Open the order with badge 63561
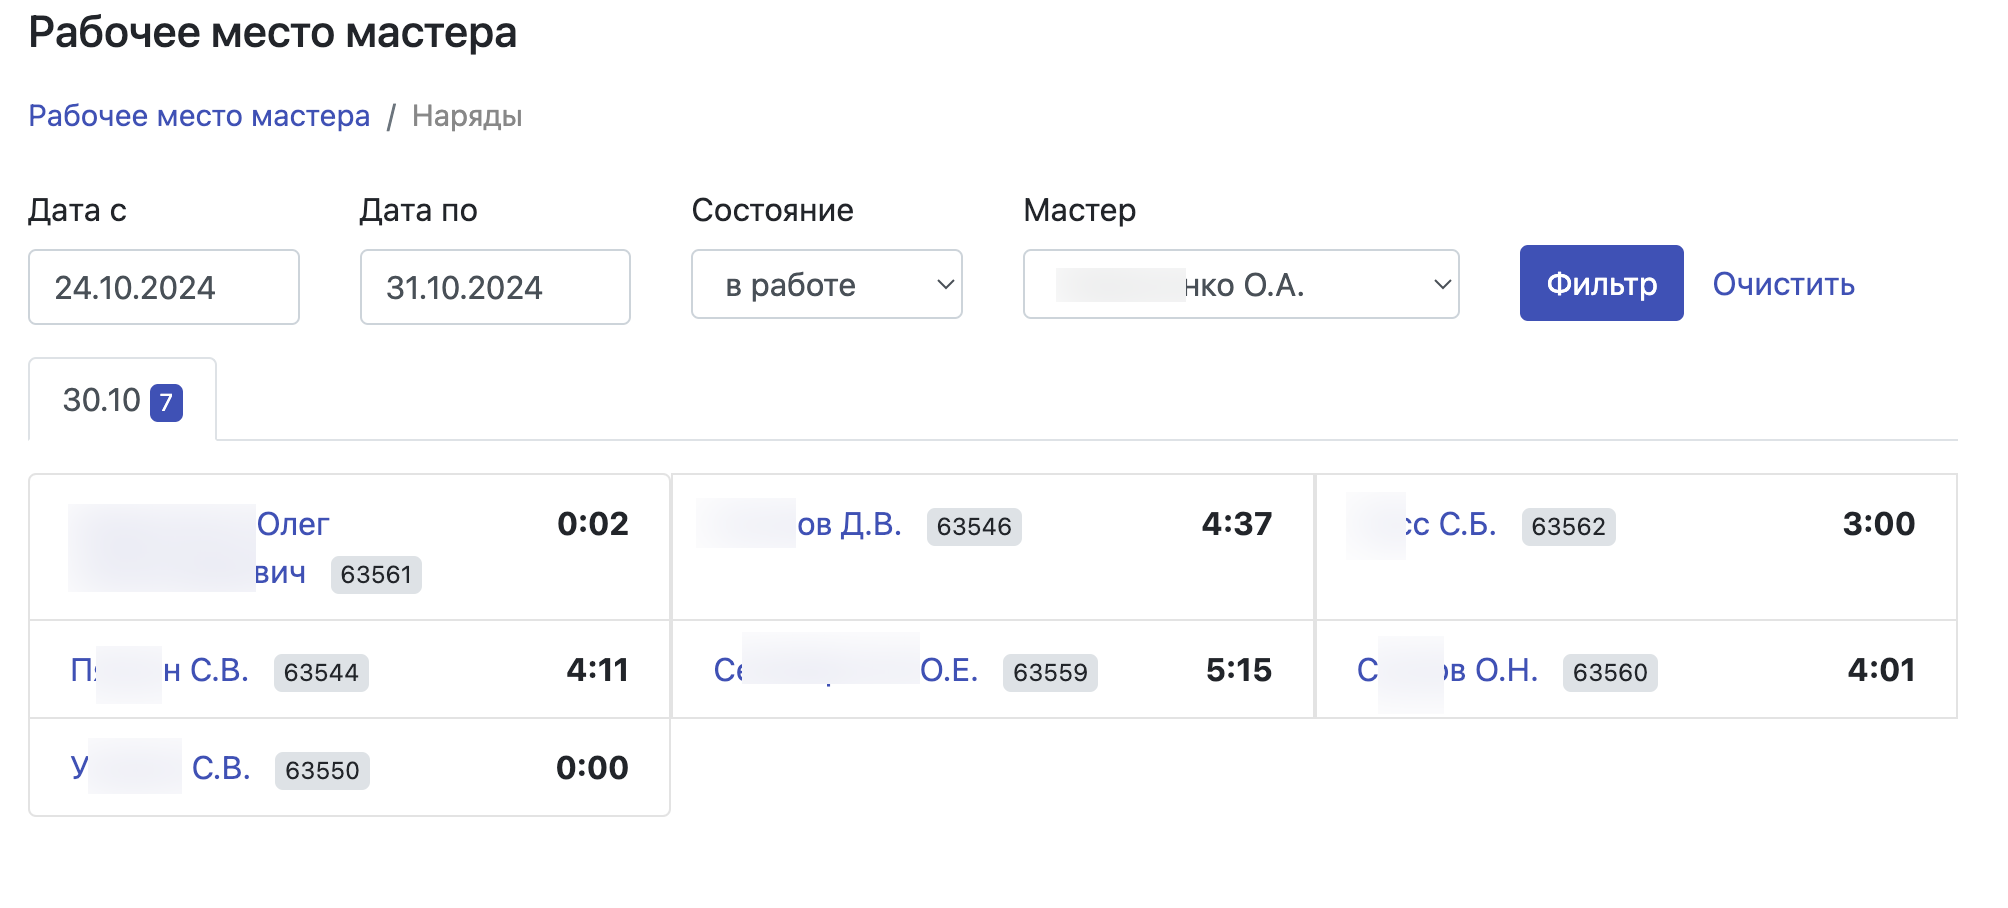Screen dimensions: 2008x908 click(x=375, y=575)
